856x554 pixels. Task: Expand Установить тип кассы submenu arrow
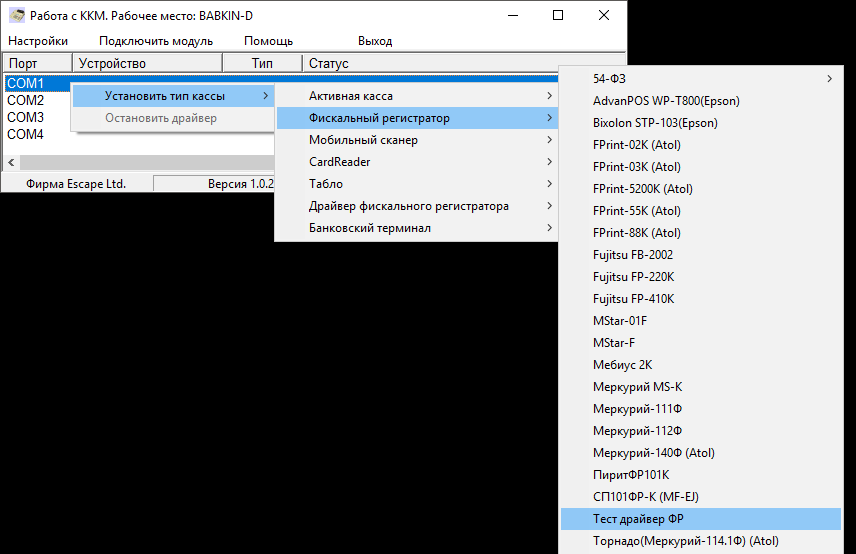click(265, 96)
